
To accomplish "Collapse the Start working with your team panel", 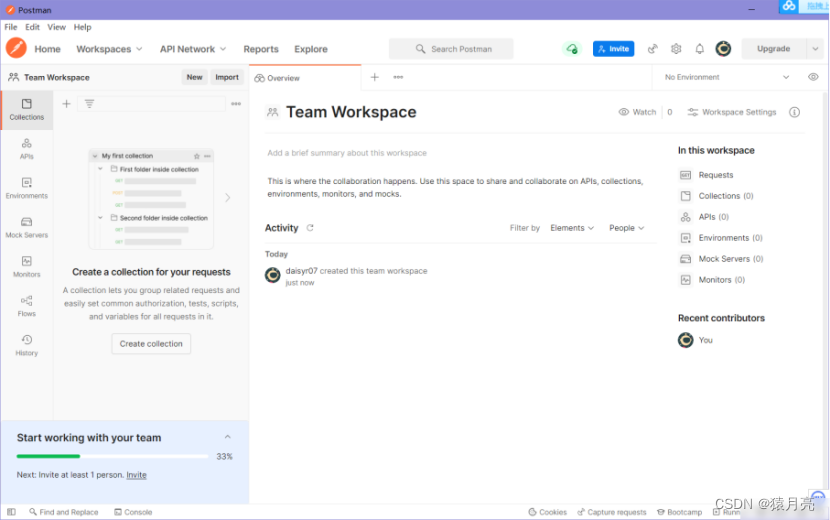I will pyautogui.click(x=228, y=437).
